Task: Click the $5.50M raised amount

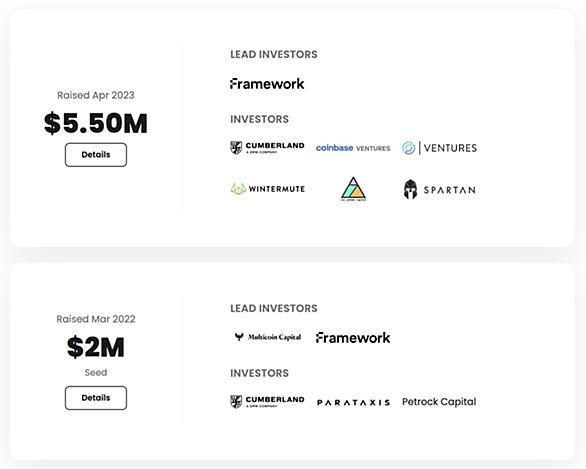Action: [96, 123]
